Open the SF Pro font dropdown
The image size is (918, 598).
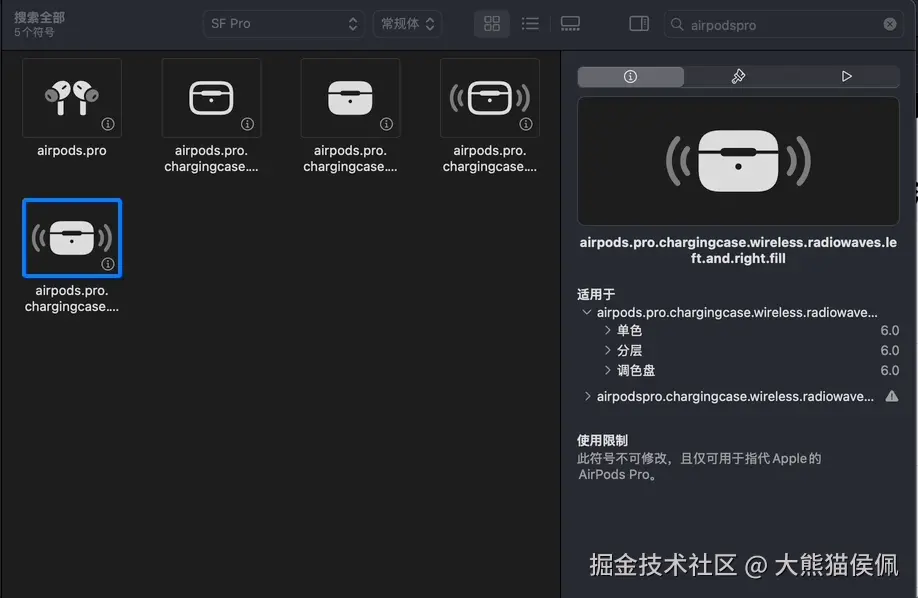click(284, 24)
